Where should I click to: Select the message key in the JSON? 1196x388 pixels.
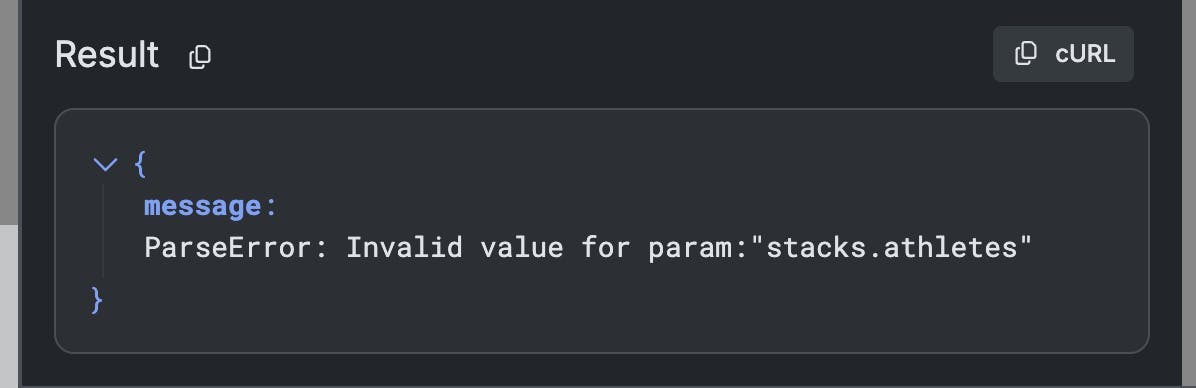[202, 206]
